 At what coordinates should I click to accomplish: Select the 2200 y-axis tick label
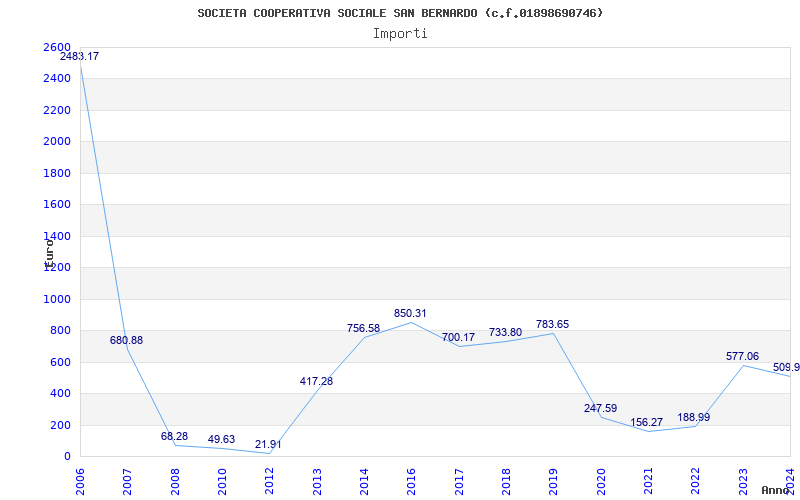tap(57, 110)
